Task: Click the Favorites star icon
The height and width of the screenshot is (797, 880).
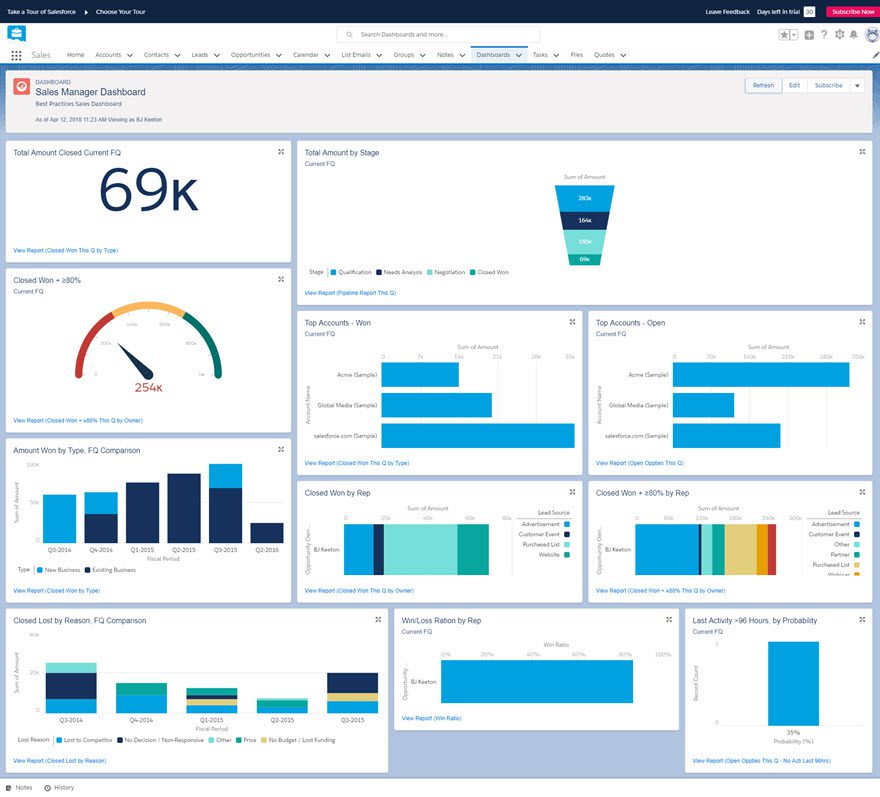Action: click(x=784, y=35)
